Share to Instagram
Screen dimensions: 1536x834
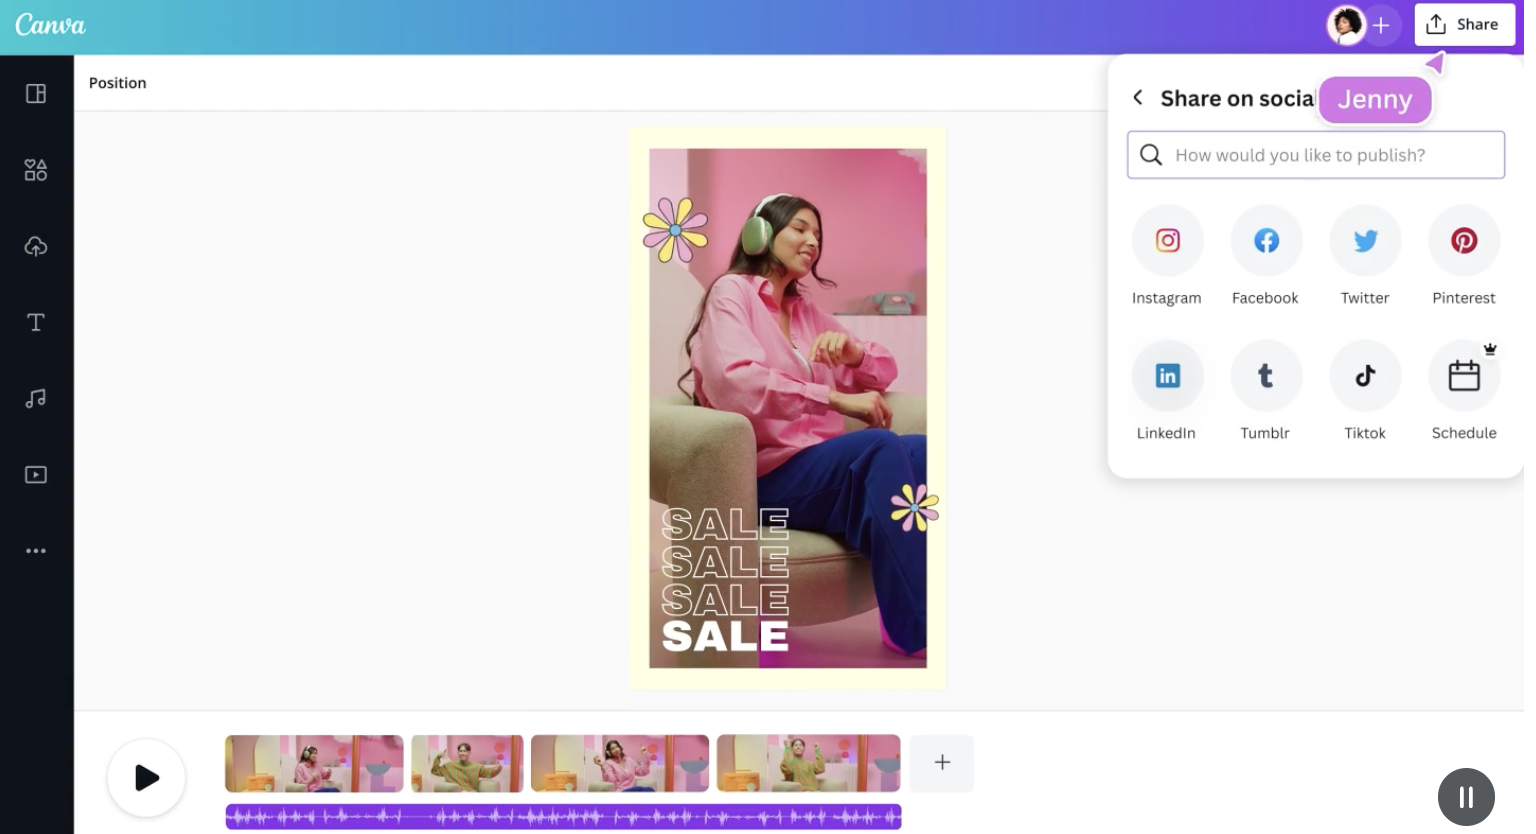(x=1167, y=241)
